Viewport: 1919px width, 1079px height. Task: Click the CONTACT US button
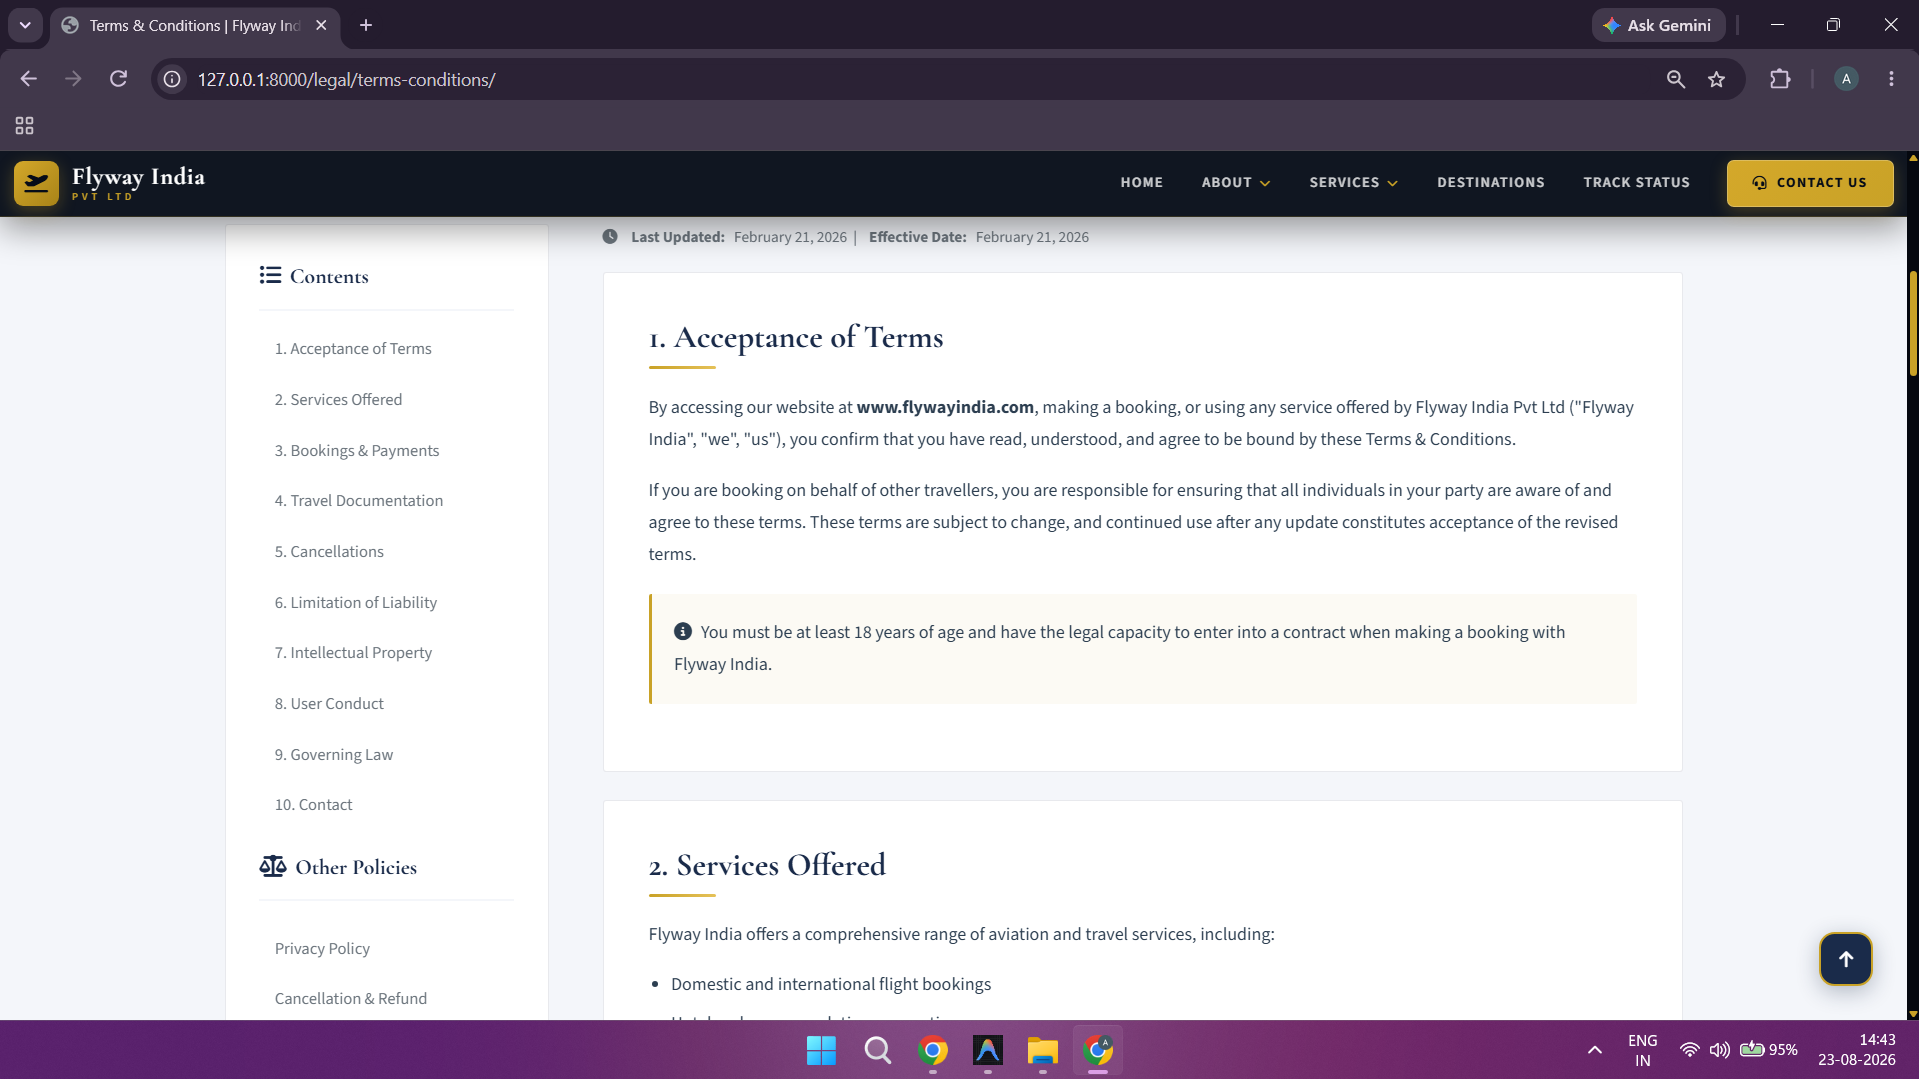click(x=1809, y=183)
